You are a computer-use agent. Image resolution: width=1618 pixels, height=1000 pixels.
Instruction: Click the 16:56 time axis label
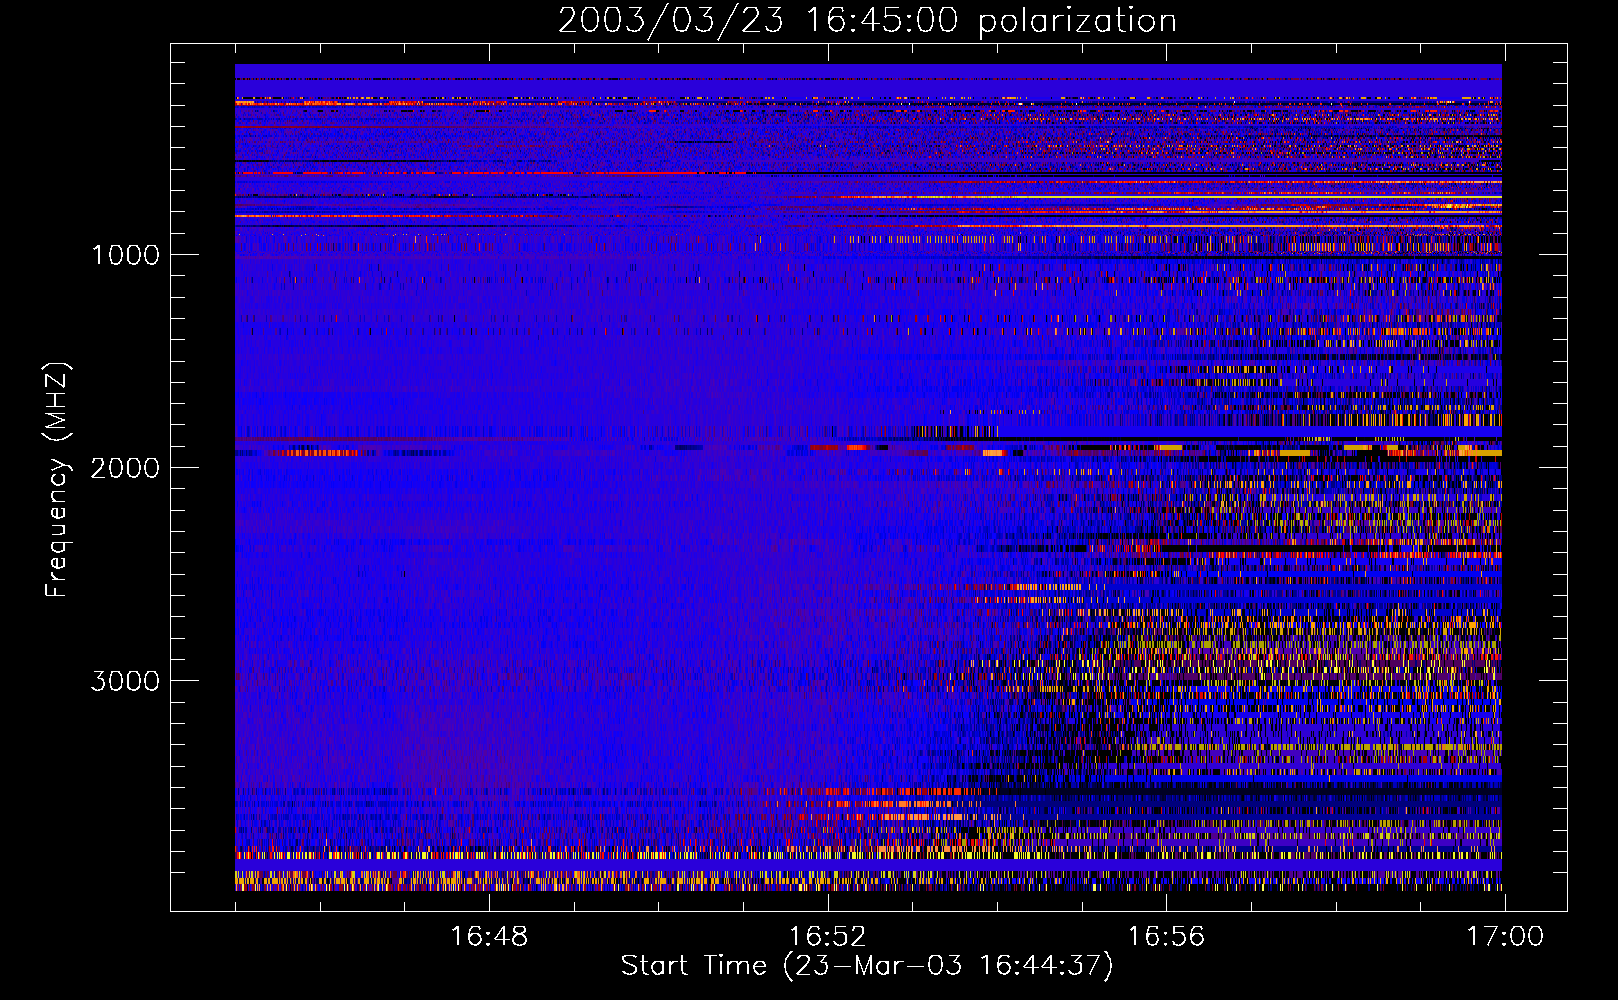tap(1166, 937)
